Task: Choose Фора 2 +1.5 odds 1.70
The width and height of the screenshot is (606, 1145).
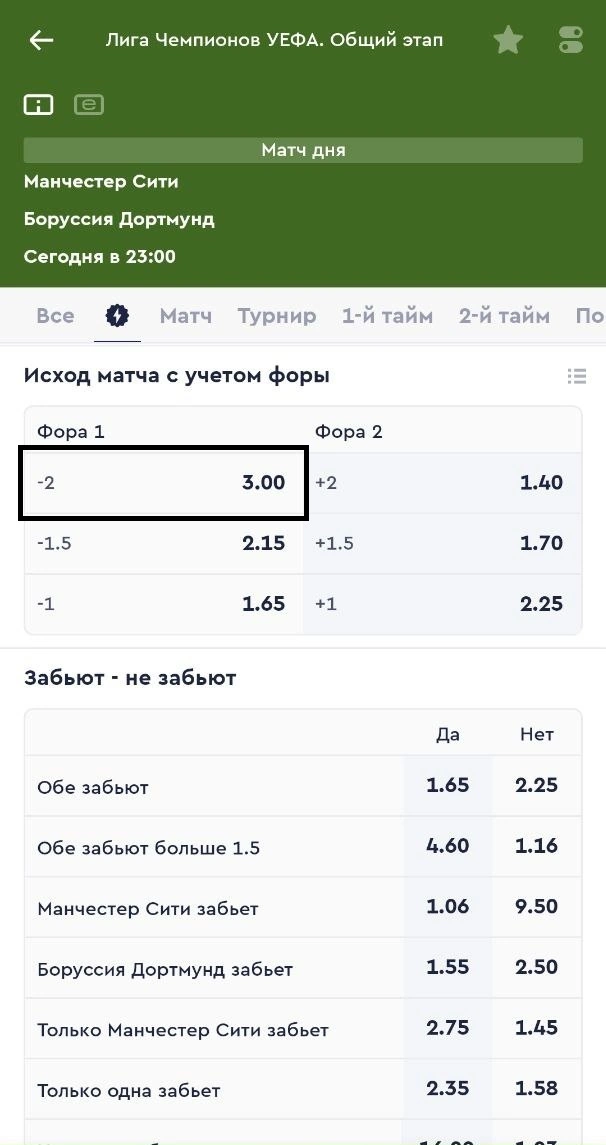Action: (x=441, y=543)
